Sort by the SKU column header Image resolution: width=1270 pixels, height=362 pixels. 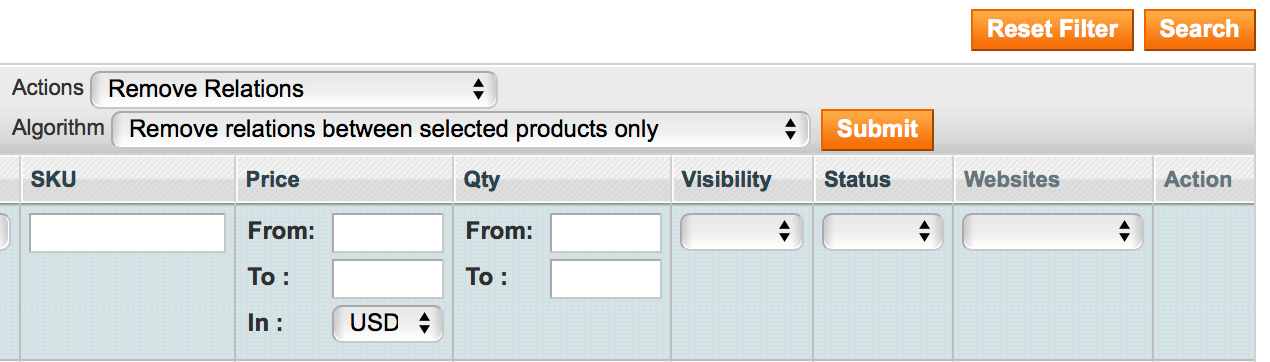tap(54, 180)
